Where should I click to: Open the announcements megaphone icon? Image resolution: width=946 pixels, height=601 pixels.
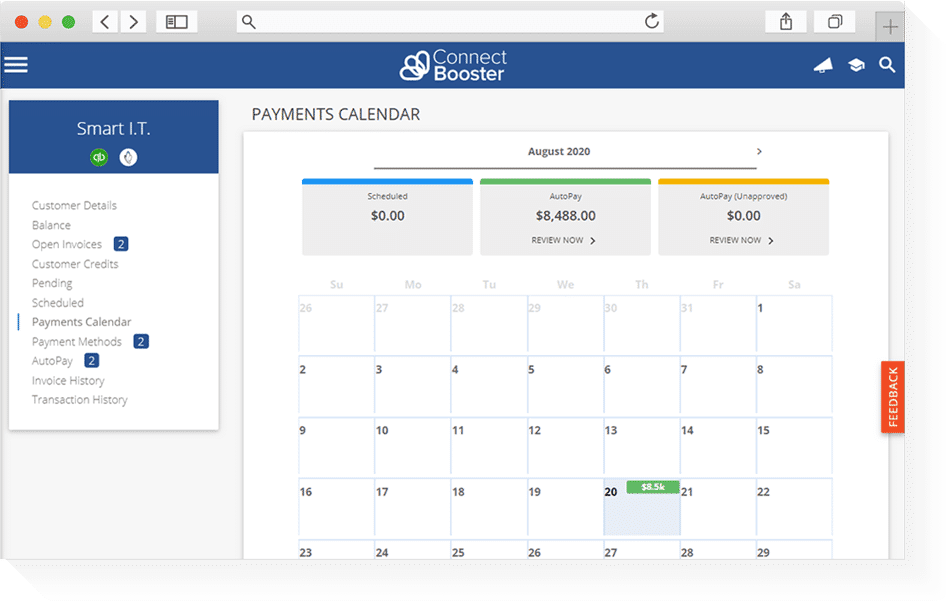(x=823, y=65)
